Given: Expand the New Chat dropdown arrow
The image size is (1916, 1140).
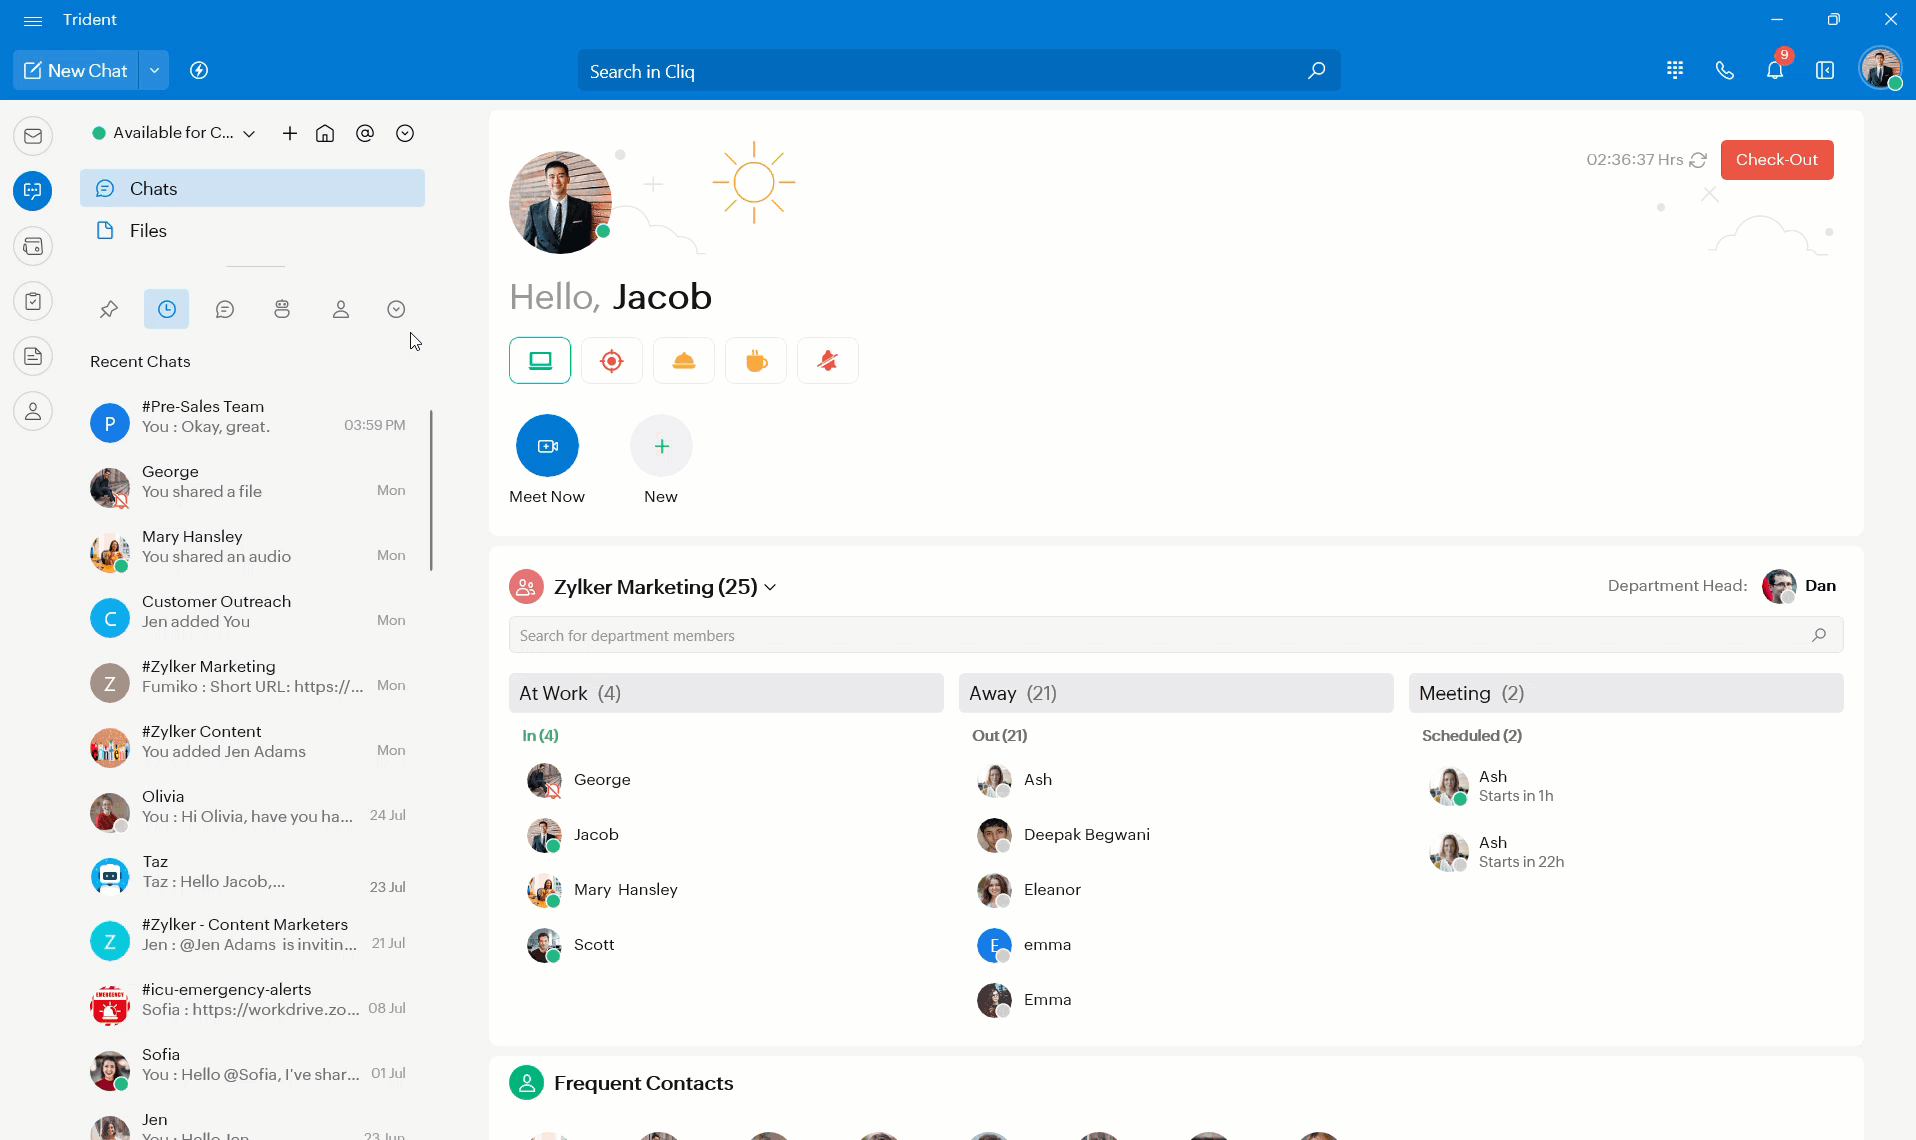Looking at the screenshot, I should [154, 70].
